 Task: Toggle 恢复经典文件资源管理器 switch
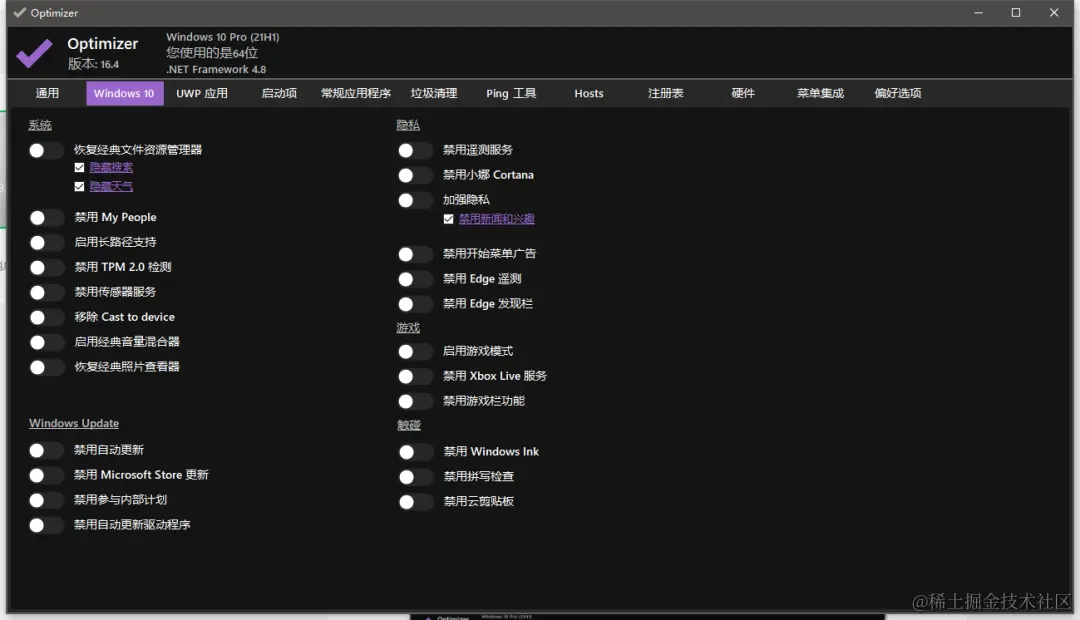tap(45, 150)
